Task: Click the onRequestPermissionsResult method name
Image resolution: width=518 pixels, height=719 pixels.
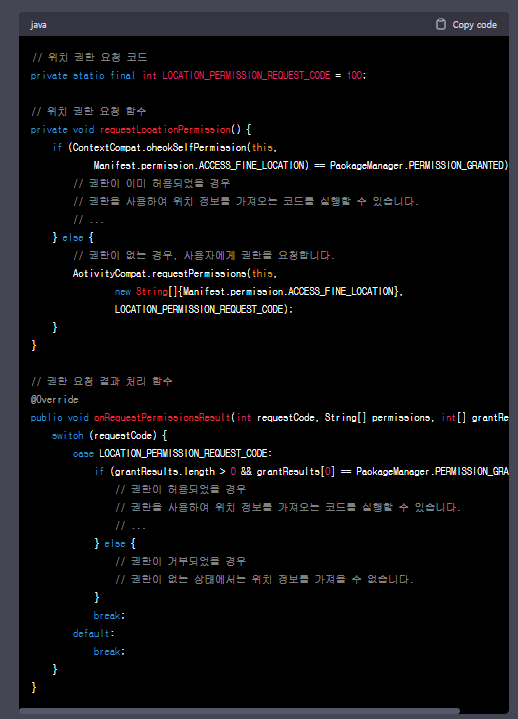Action: 162,417
